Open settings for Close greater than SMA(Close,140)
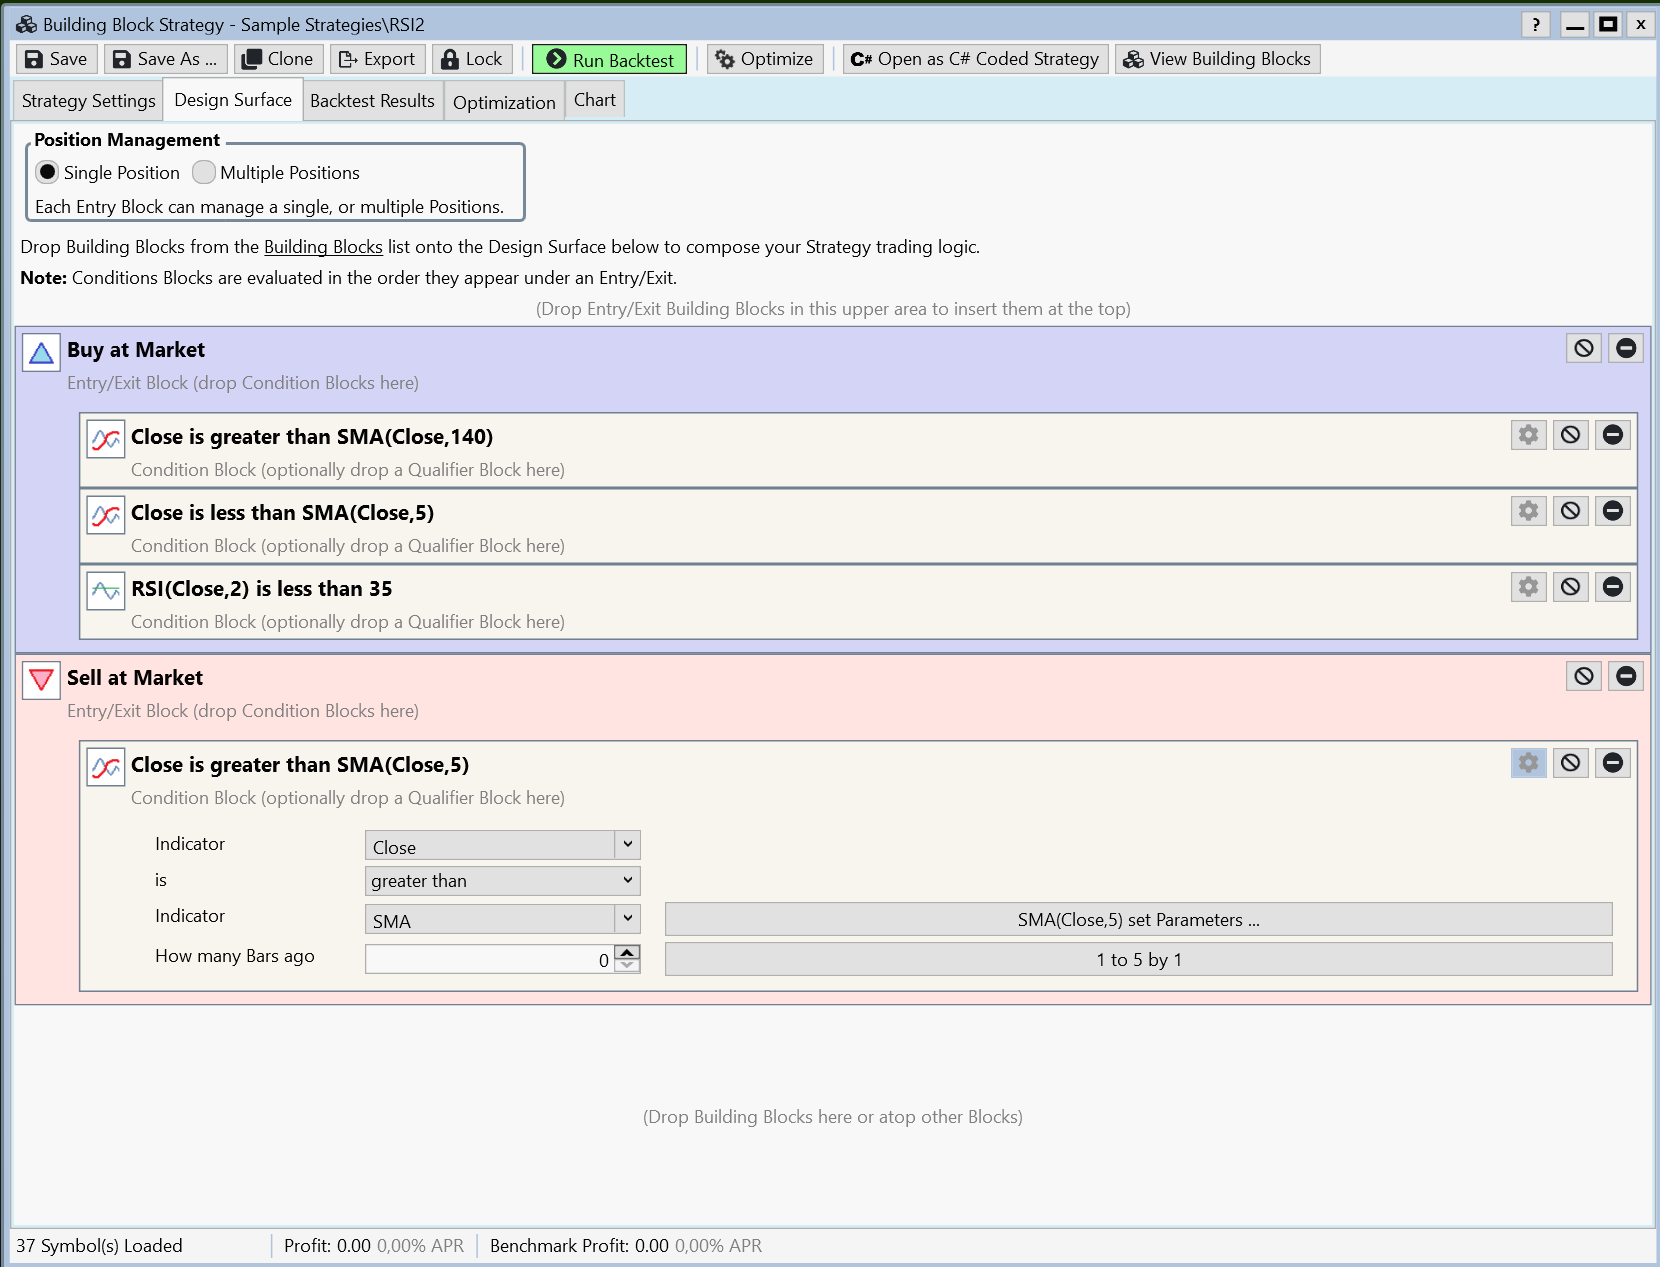The image size is (1660, 1267). (1528, 435)
